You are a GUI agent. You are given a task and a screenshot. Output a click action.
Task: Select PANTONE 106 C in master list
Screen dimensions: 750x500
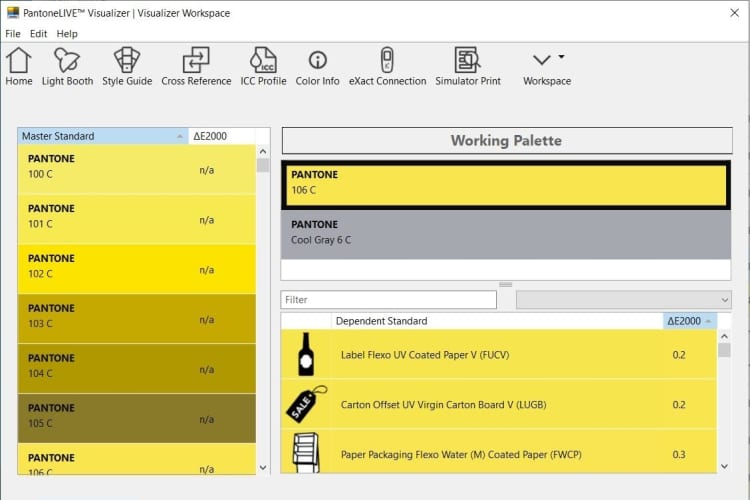point(137,459)
